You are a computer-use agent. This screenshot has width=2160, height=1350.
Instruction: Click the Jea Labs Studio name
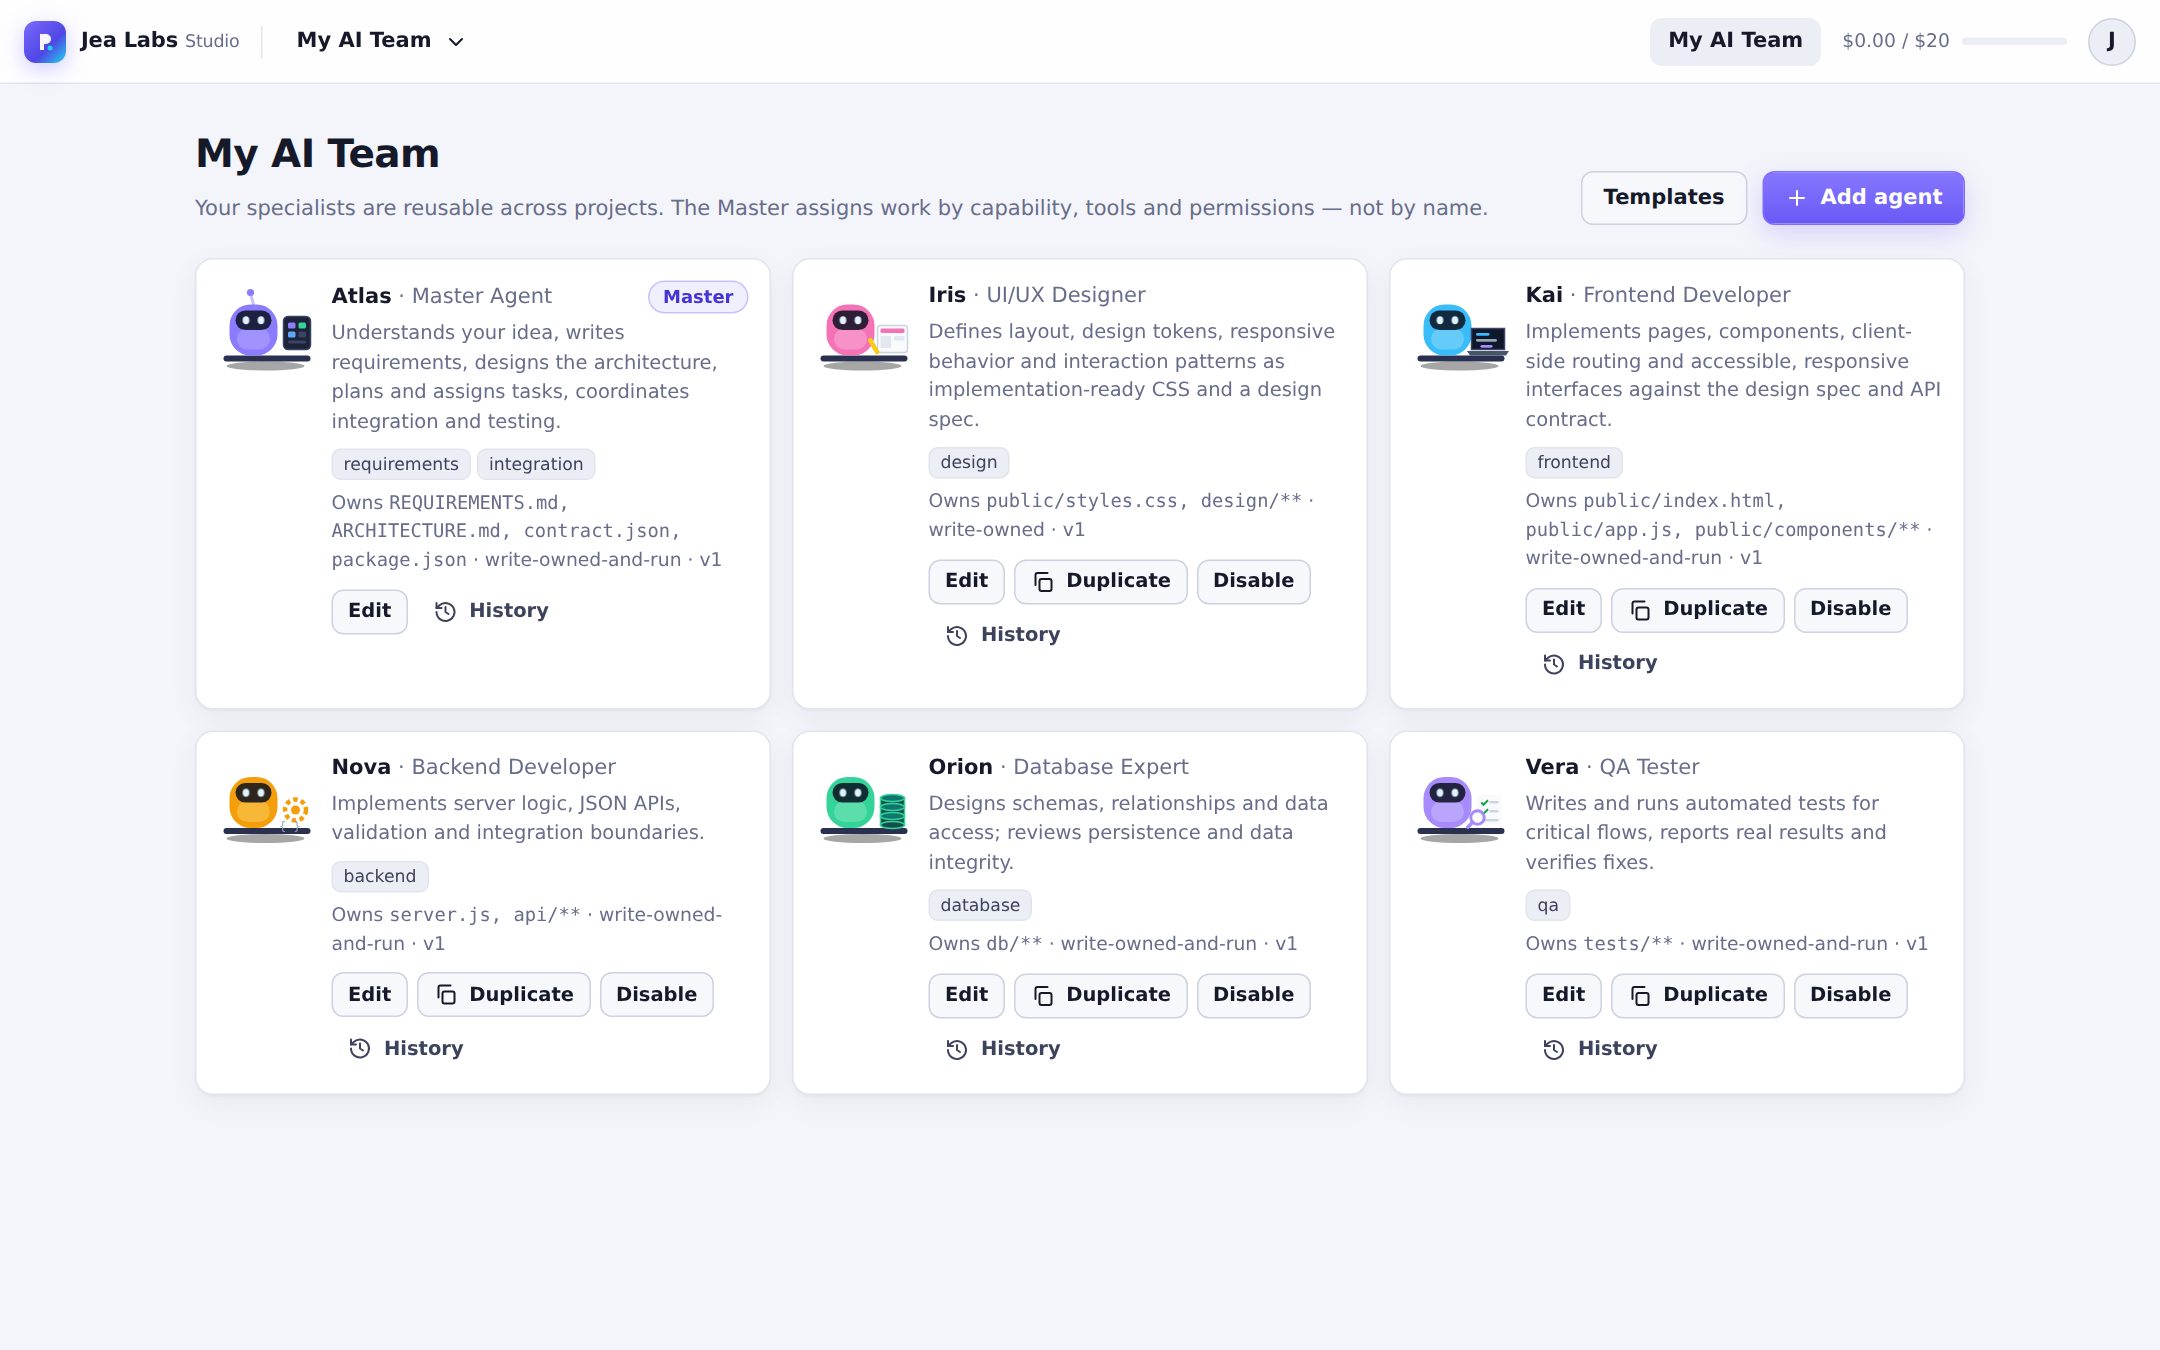click(x=160, y=41)
